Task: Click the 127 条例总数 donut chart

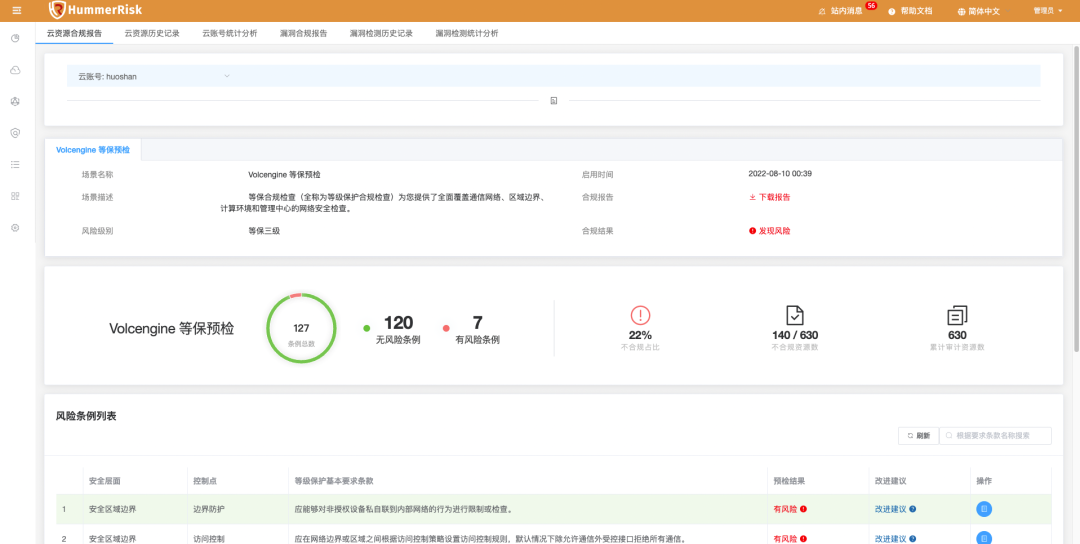Action: point(301,328)
